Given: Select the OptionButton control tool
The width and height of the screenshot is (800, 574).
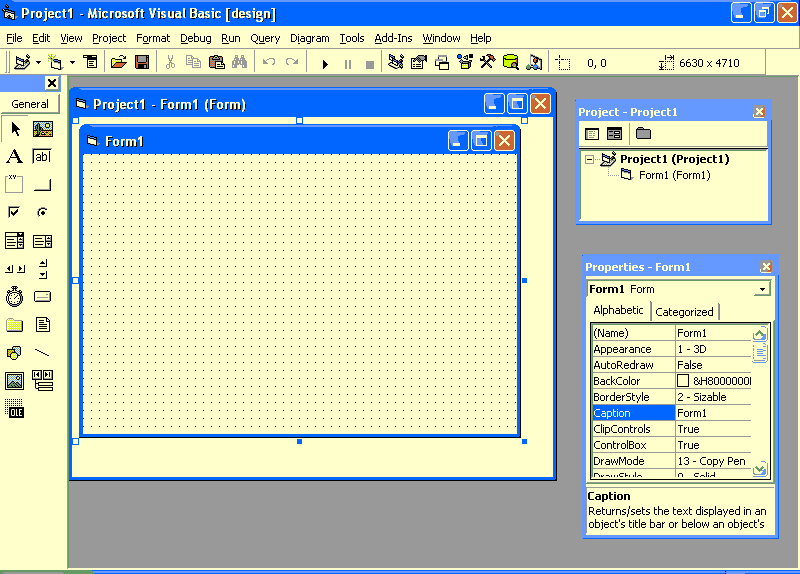Looking at the screenshot, I should (x=43, y=212).
